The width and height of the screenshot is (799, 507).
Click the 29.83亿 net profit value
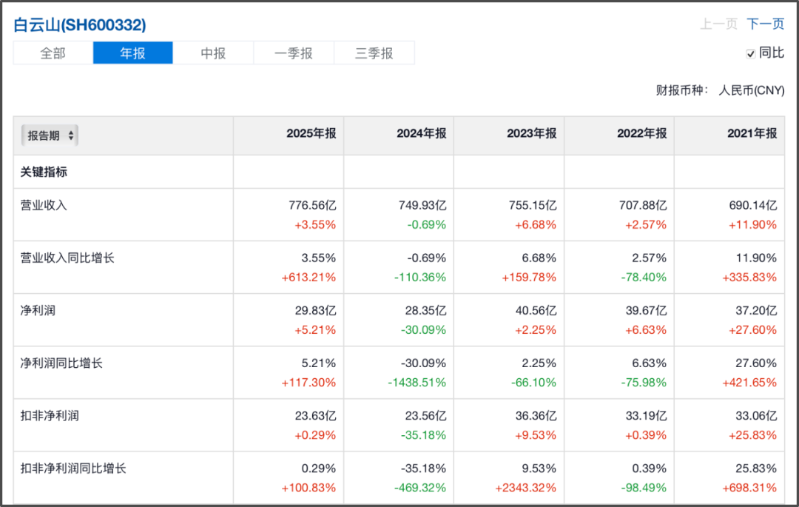(315, 310)
